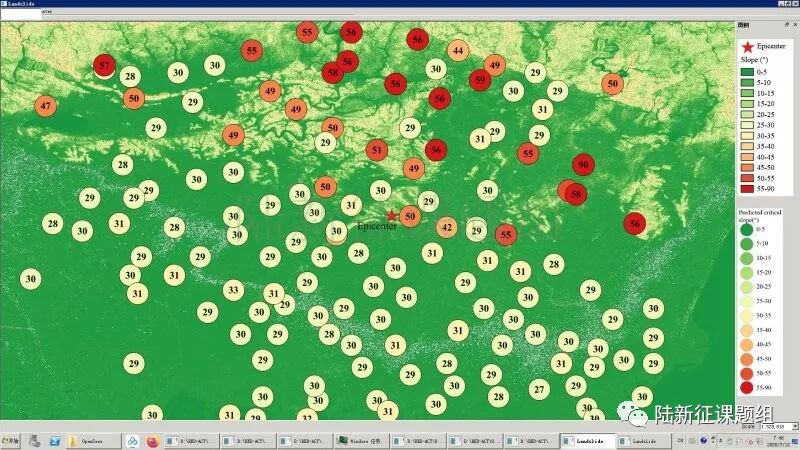Select the pale marker labeled 27
Screen dimensions: 800x450
tap(539, 389)
